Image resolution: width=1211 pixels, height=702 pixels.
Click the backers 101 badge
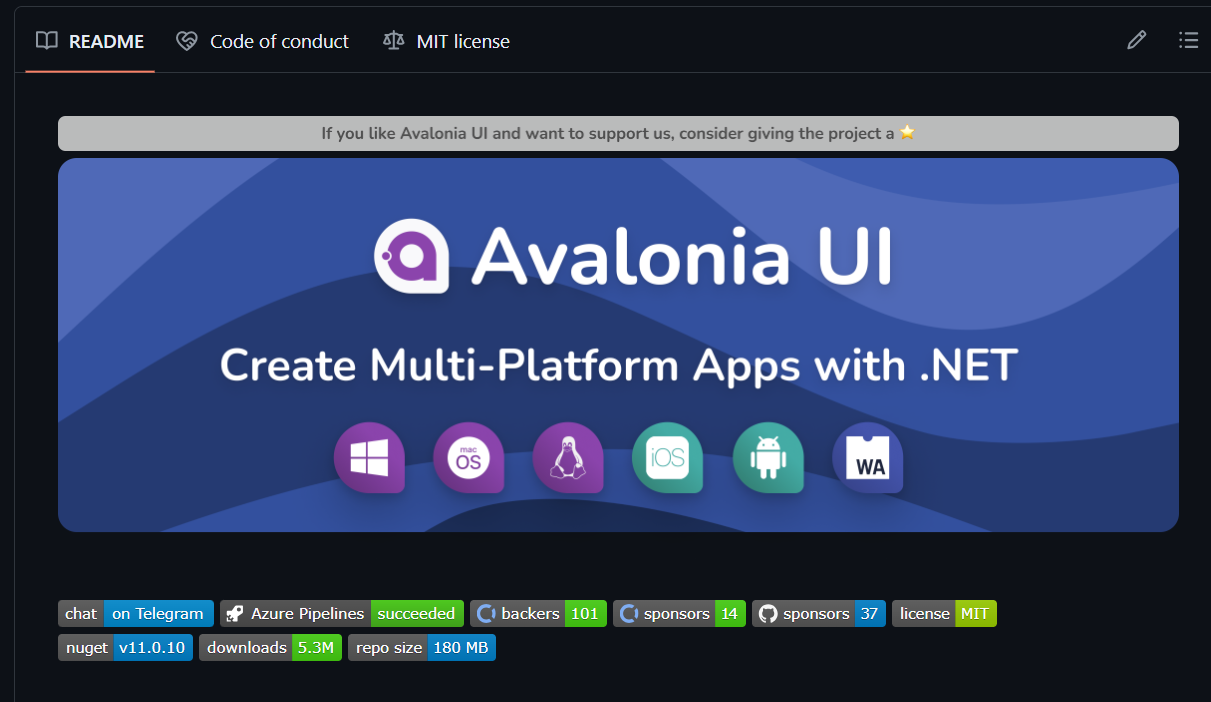[538, 613]
